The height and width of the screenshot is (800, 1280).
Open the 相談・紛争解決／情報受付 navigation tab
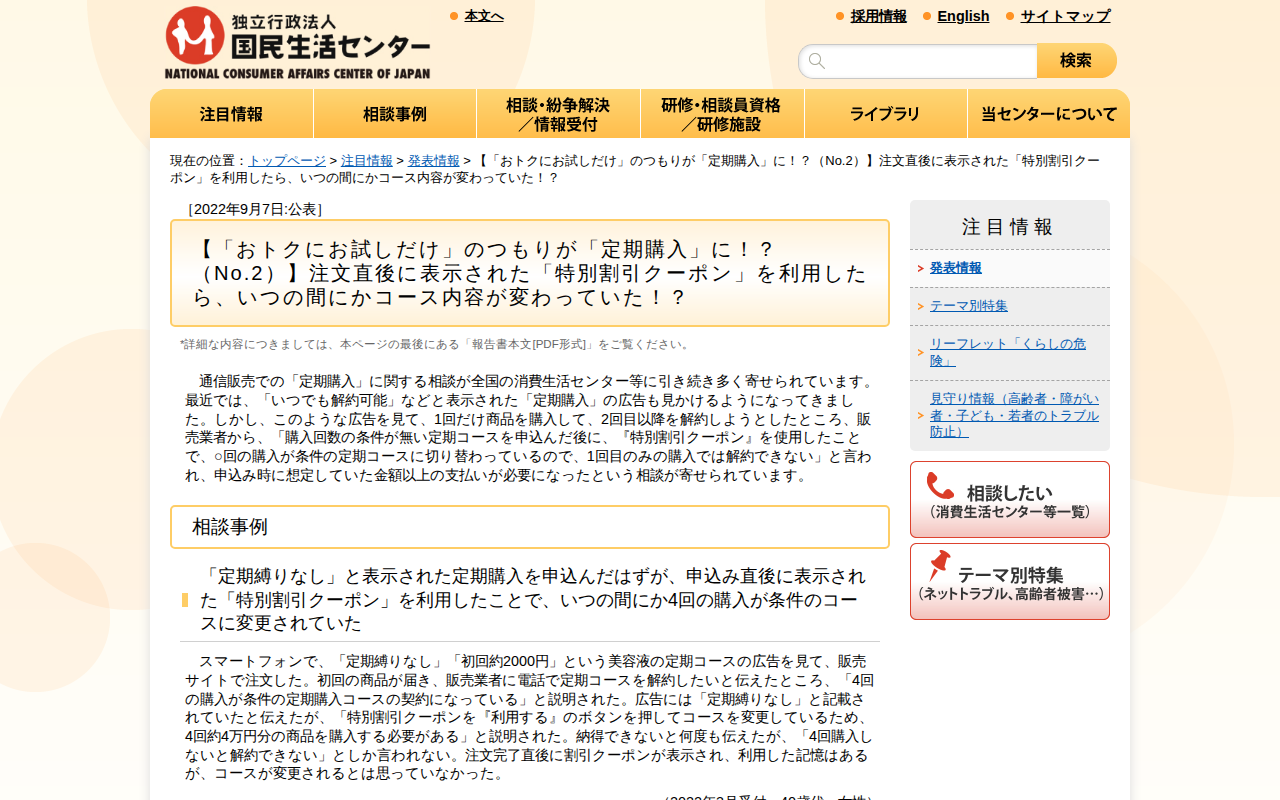(558, 114)
